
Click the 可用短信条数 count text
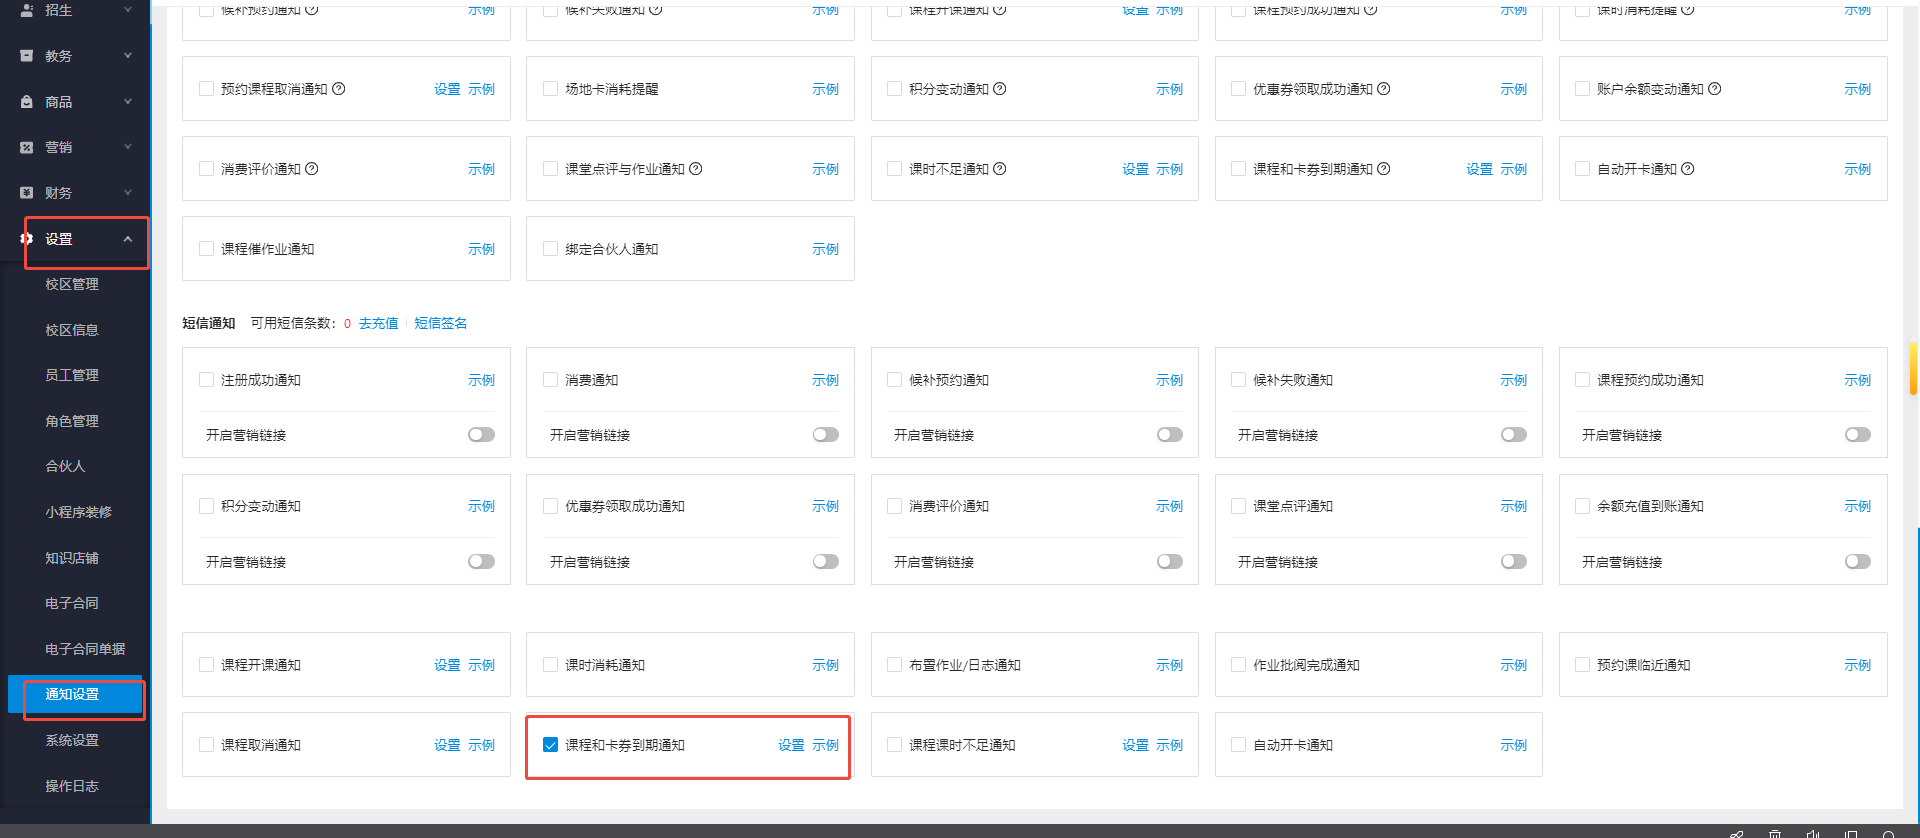[301, 323]
